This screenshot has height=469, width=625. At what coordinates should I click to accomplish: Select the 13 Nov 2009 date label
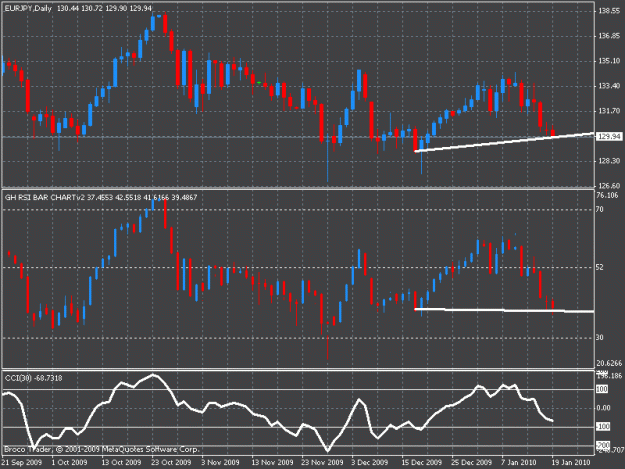tap(272, 462)
